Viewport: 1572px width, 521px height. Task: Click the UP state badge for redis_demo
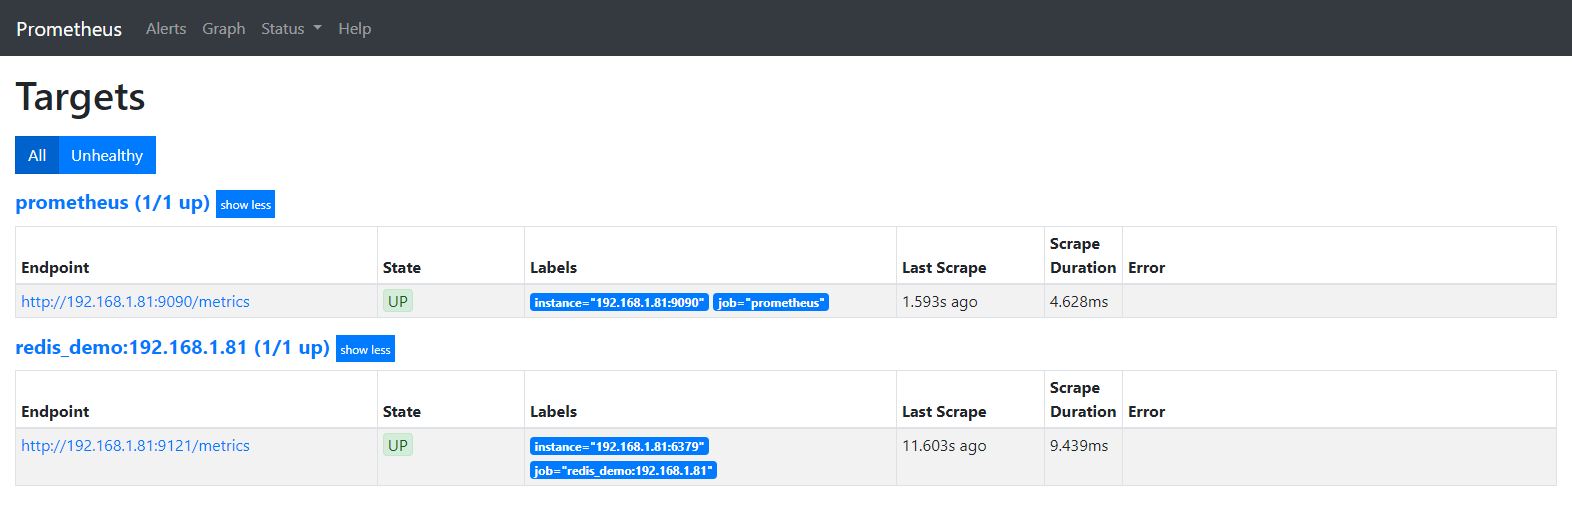[x=398, y=446]
